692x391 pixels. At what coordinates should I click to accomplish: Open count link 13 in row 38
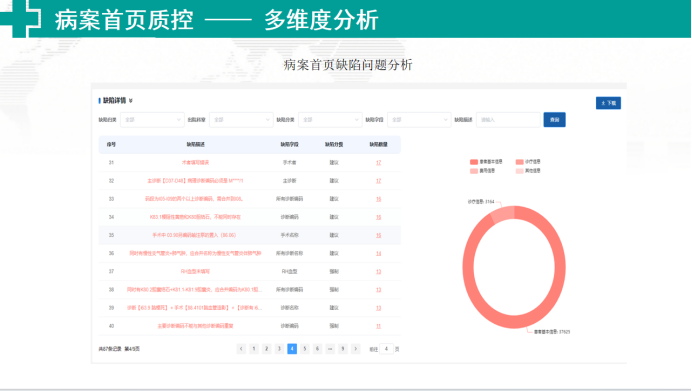point(378,290)
